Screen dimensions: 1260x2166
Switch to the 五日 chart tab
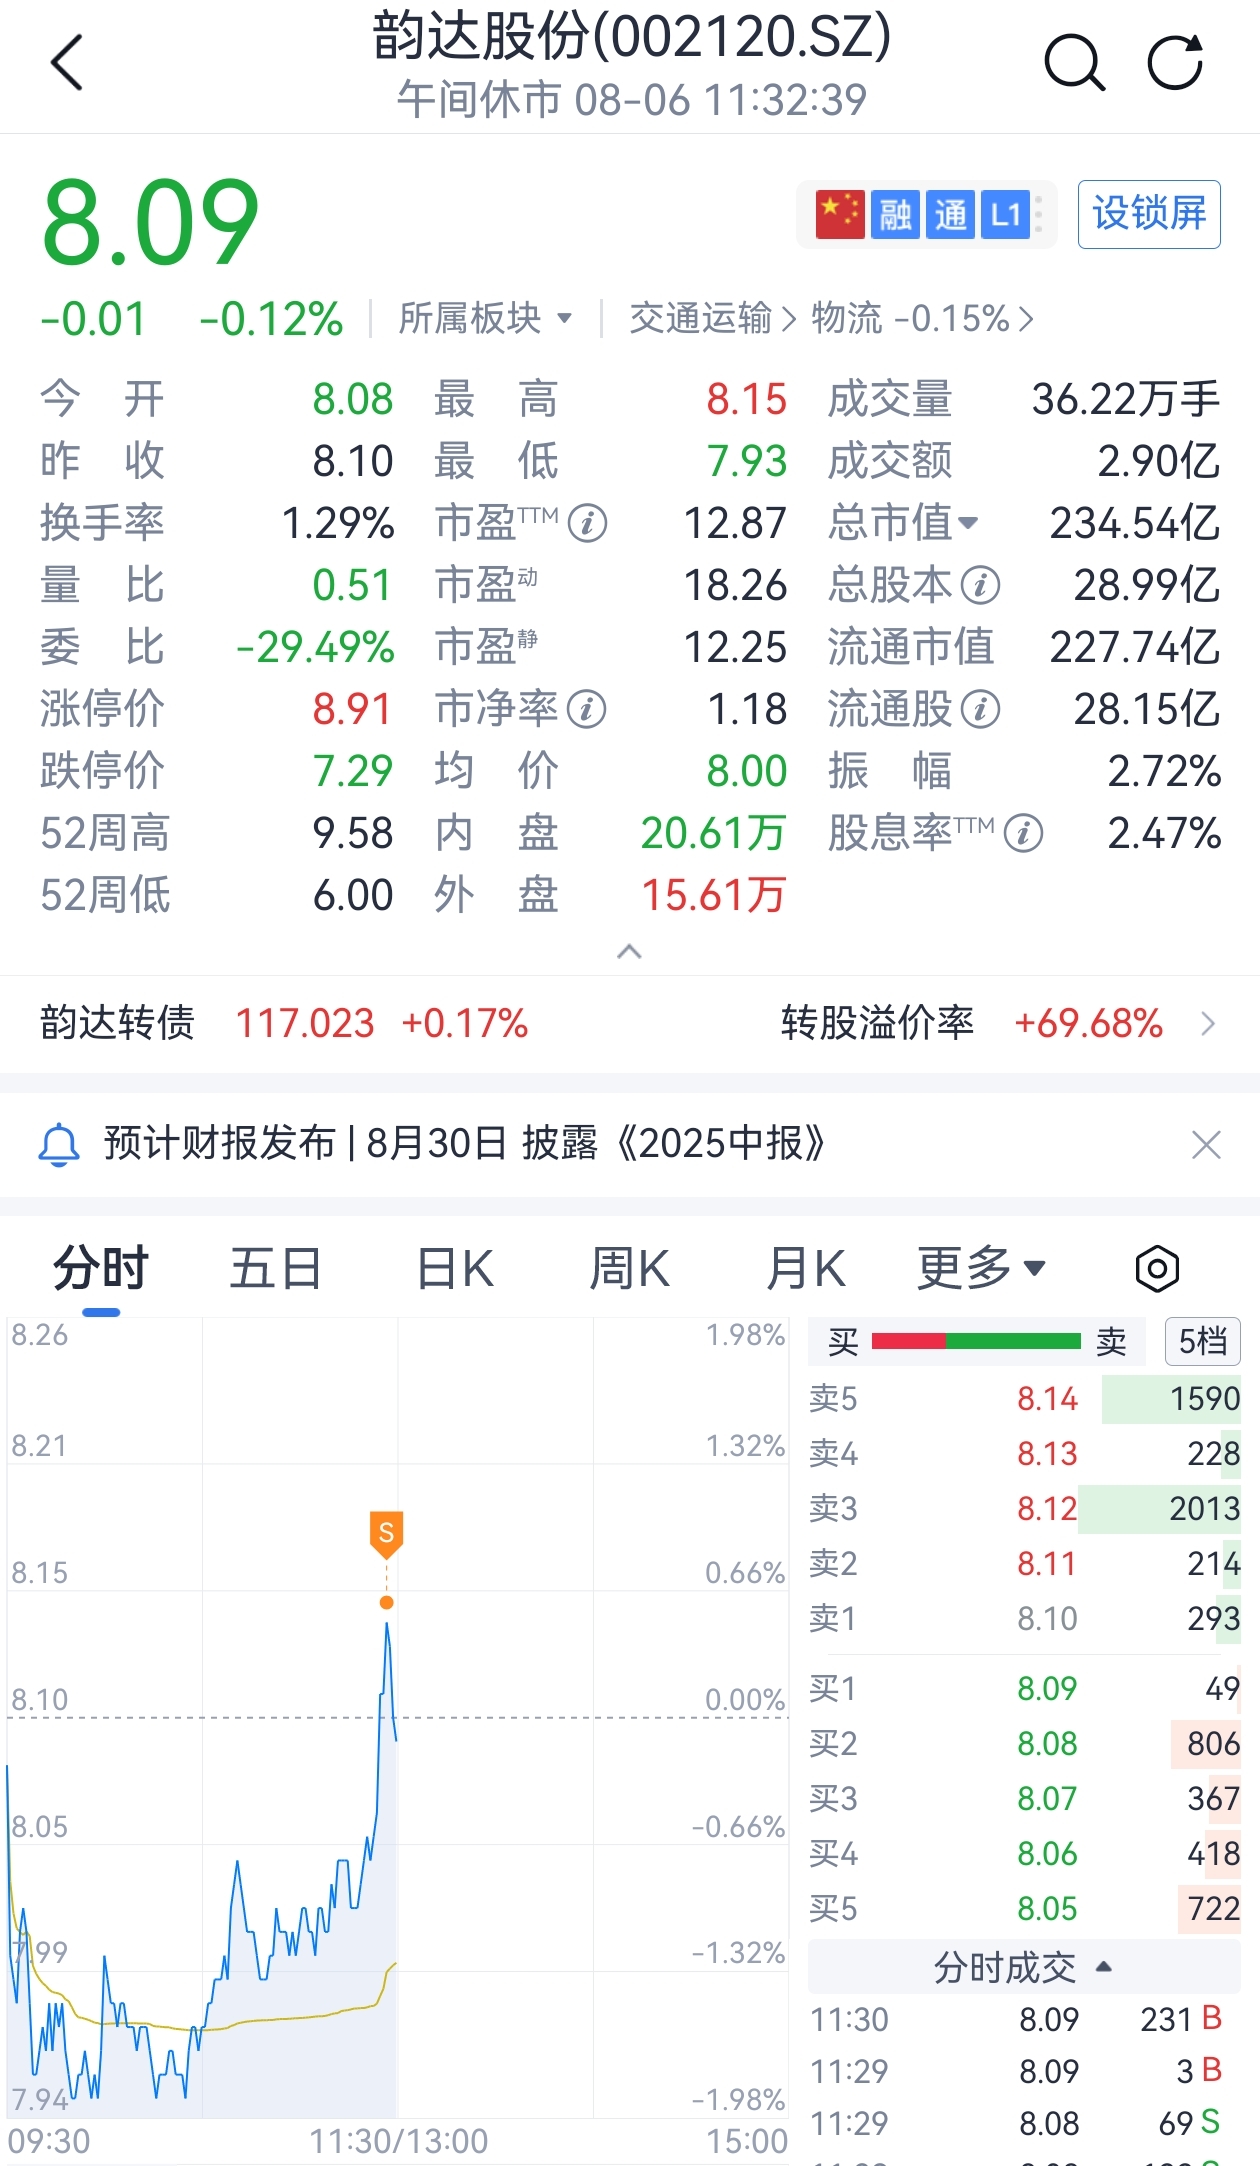[275, 1269]
